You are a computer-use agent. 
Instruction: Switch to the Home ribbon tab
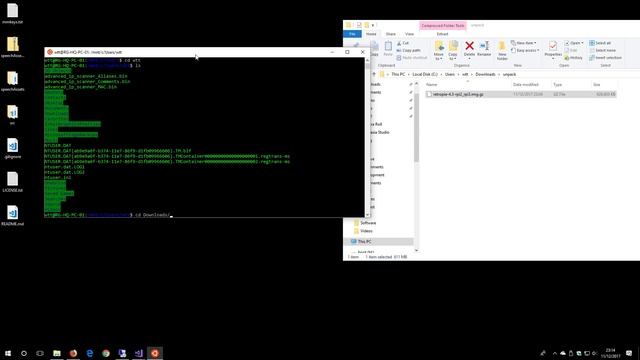coord(371,34)
